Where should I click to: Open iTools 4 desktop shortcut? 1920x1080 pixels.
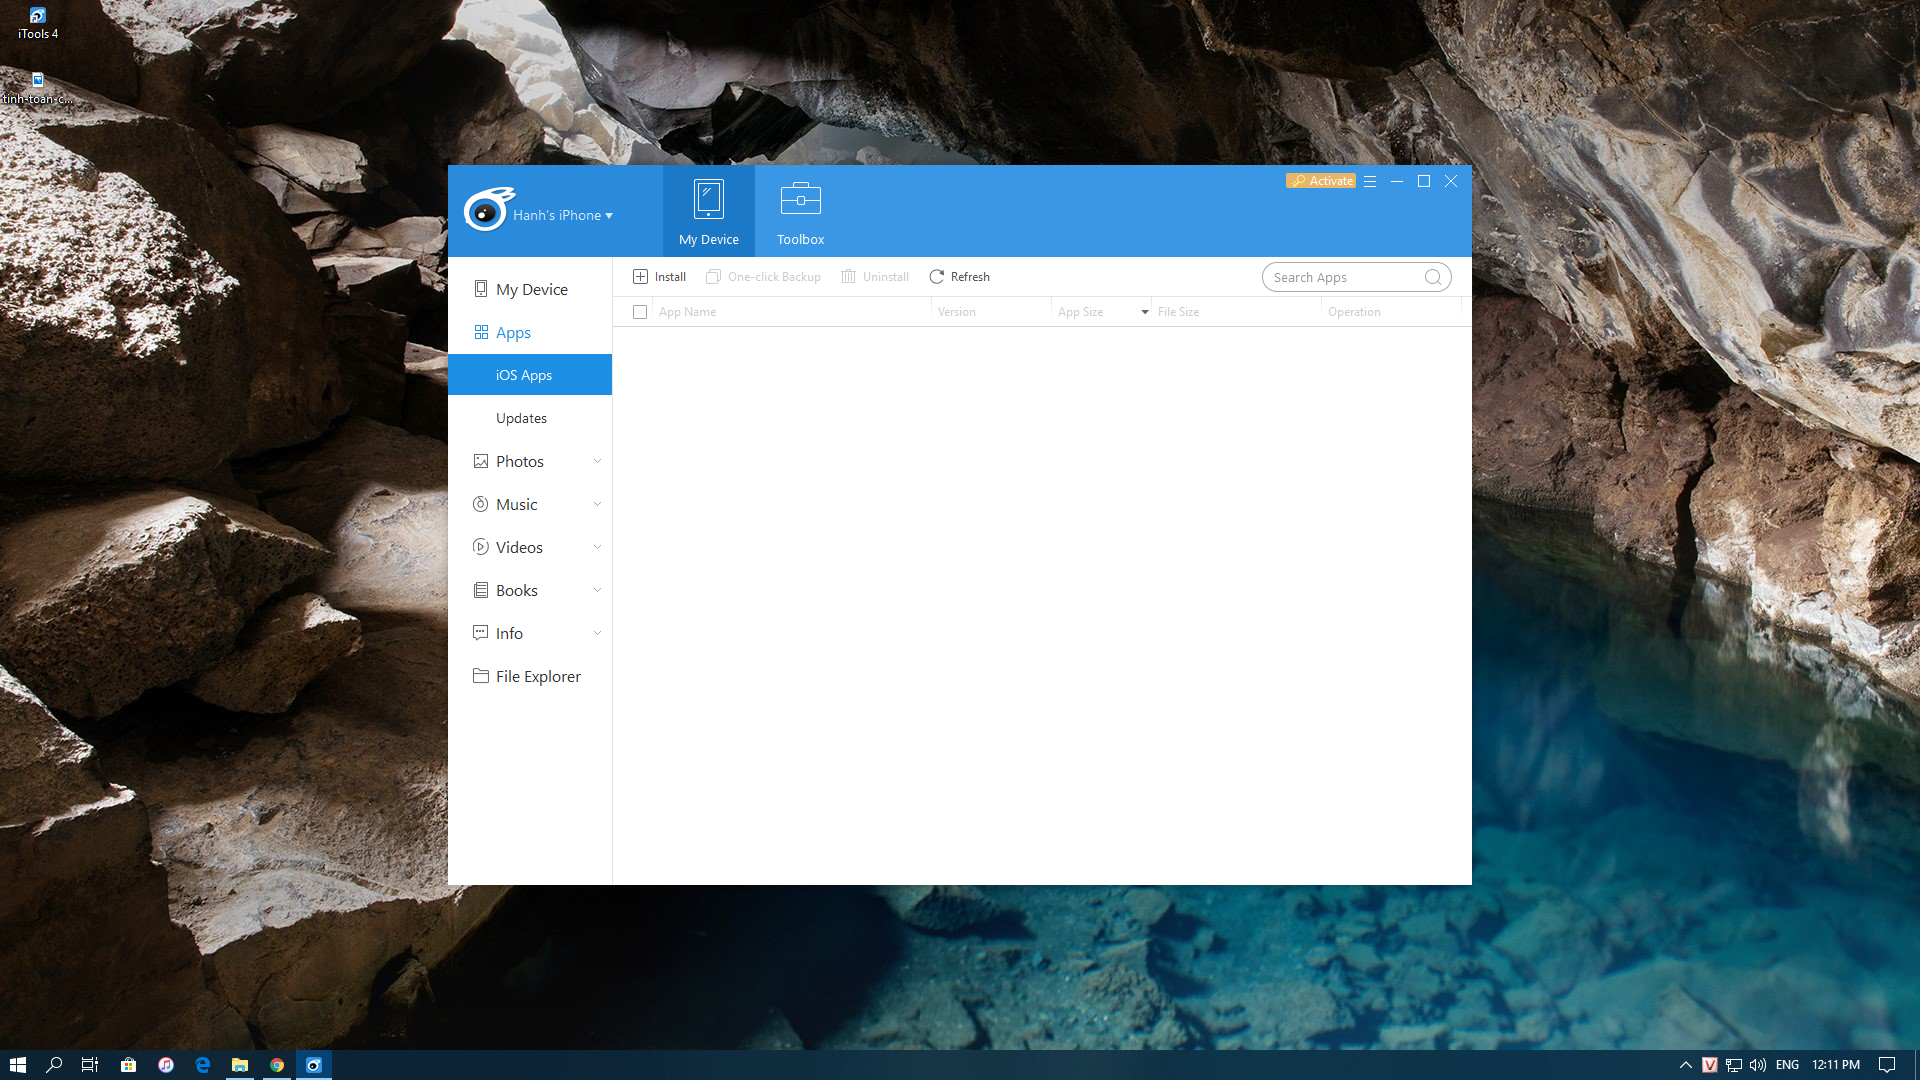38,23
